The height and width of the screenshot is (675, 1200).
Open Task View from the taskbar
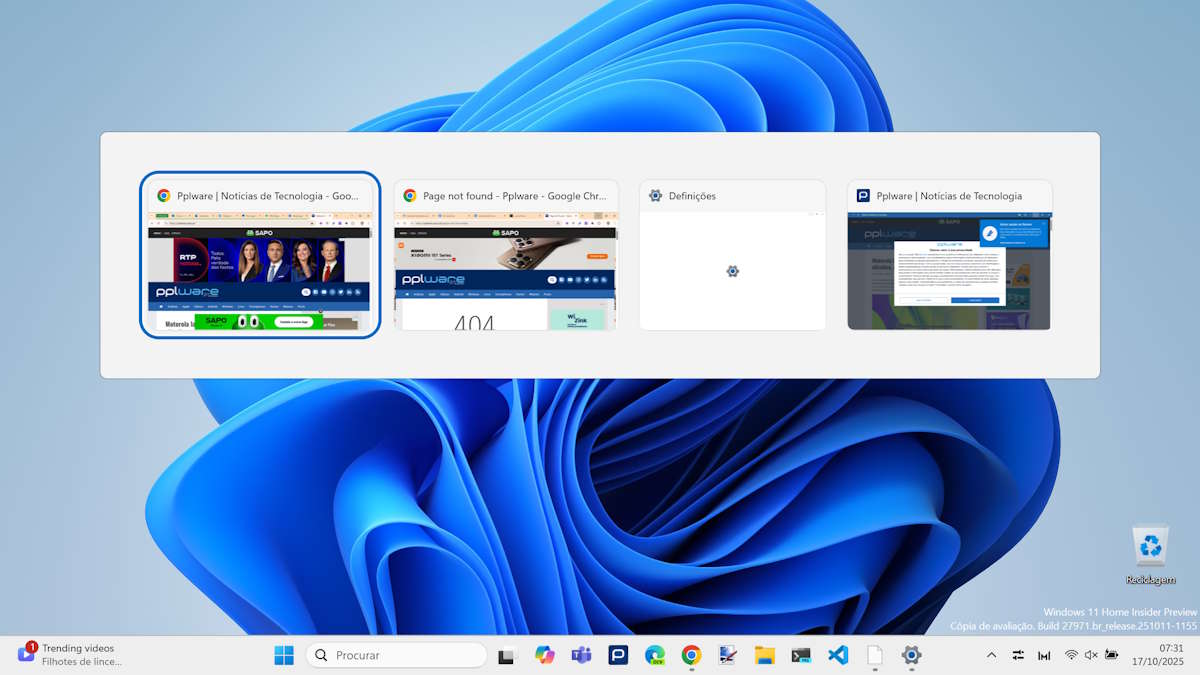507,655
